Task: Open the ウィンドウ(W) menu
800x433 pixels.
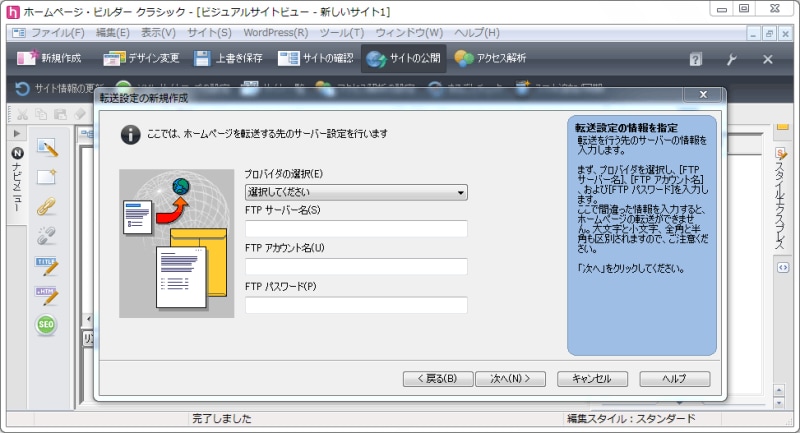Action: (x=409, y=33)
